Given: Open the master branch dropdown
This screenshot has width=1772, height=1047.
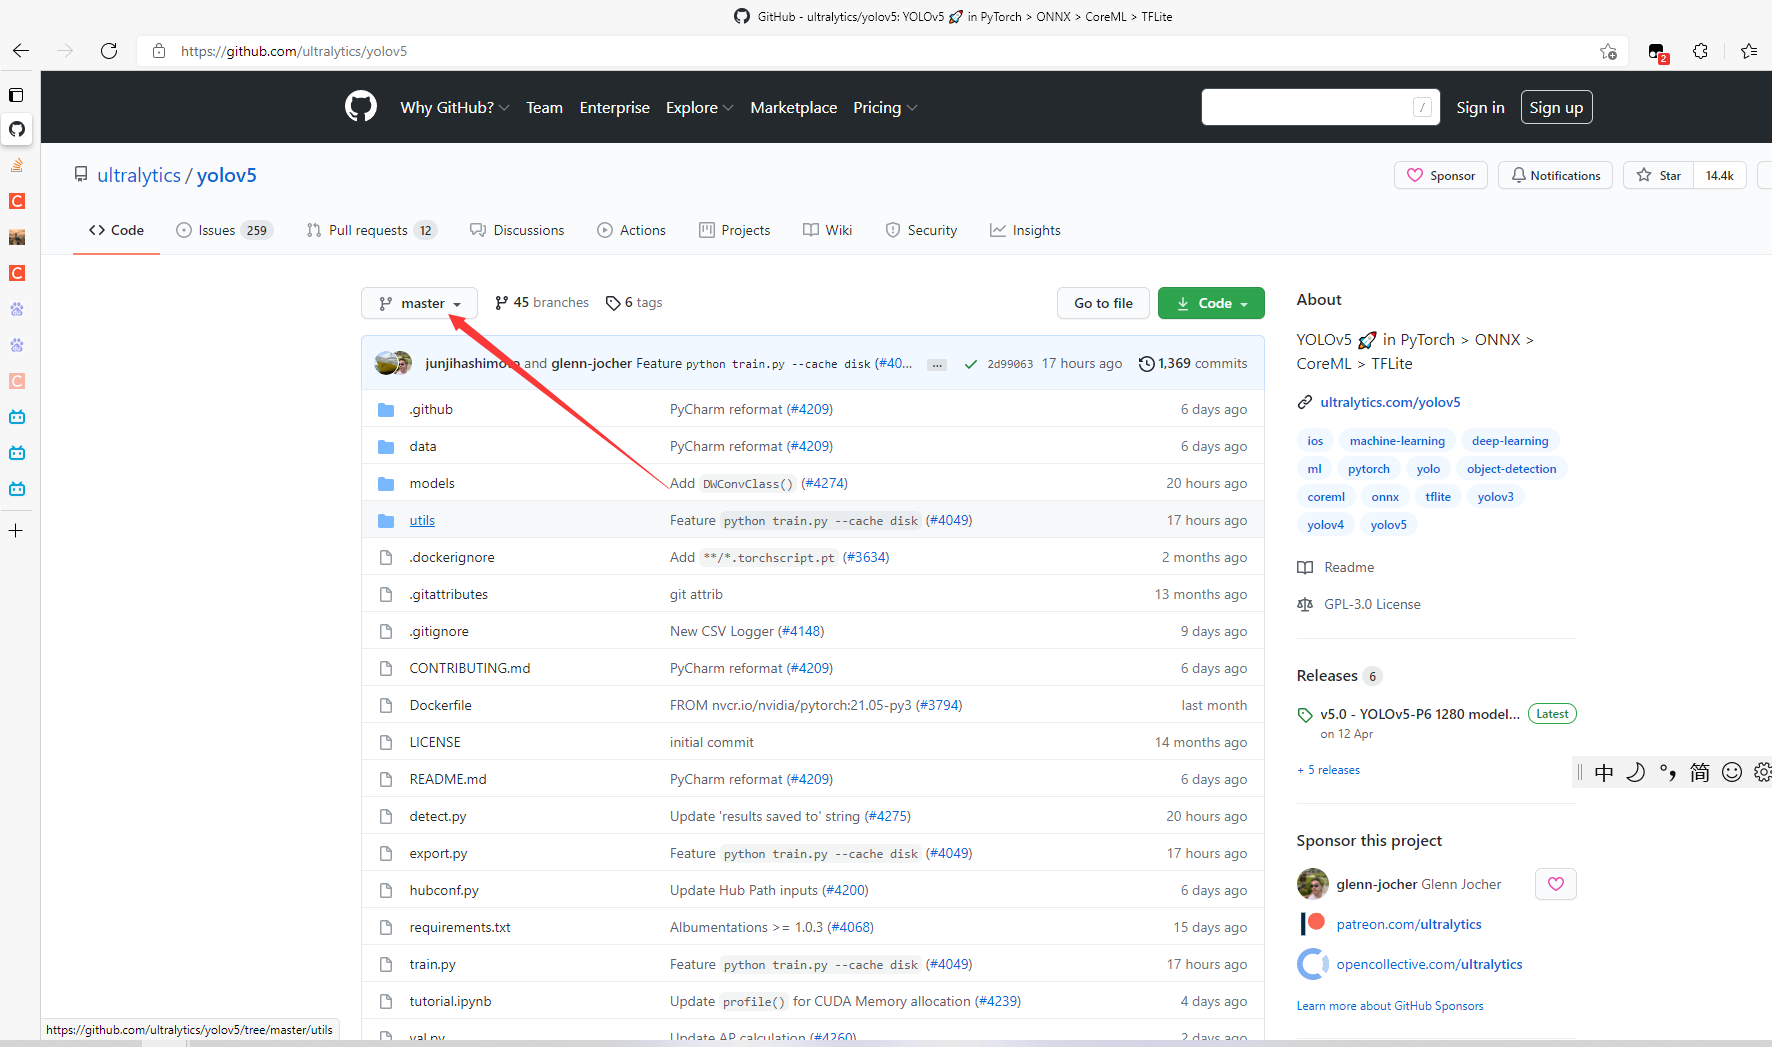Looking at the screenshot, I should point(419,303).
